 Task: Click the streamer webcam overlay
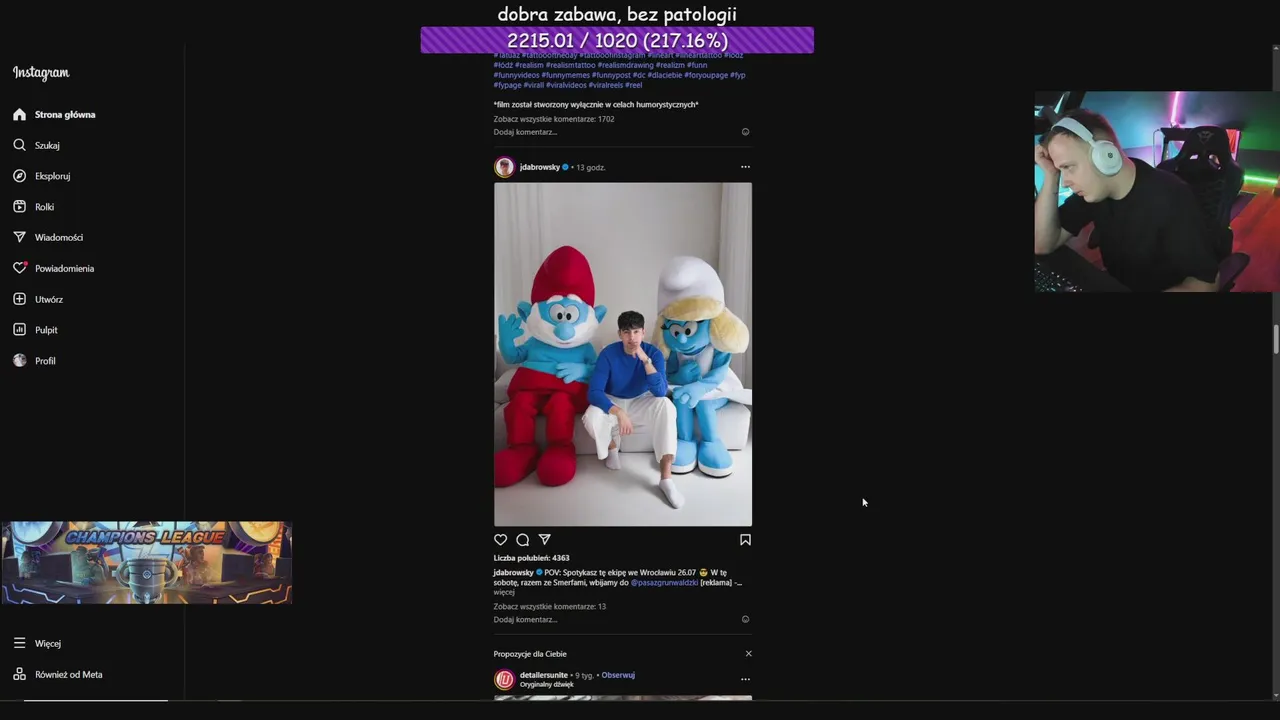point(1157,192)
